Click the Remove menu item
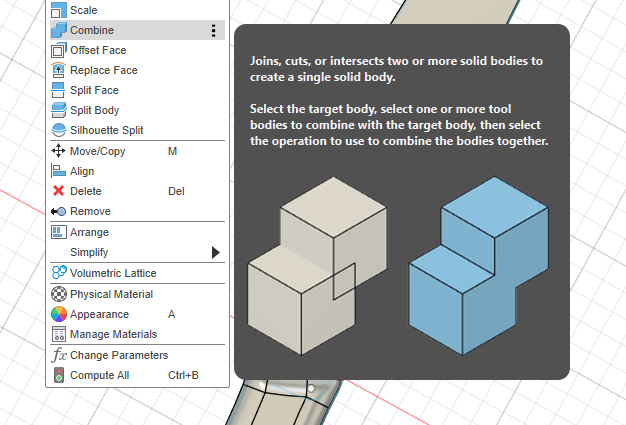This screenshot has height=425, width=626. point(90,211)
